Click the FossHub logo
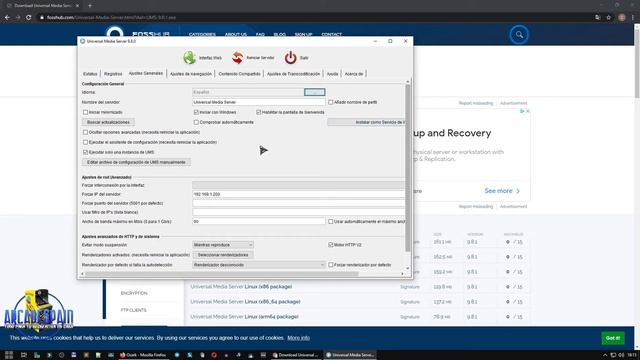The image size is (640, 360). pos(138,34)
